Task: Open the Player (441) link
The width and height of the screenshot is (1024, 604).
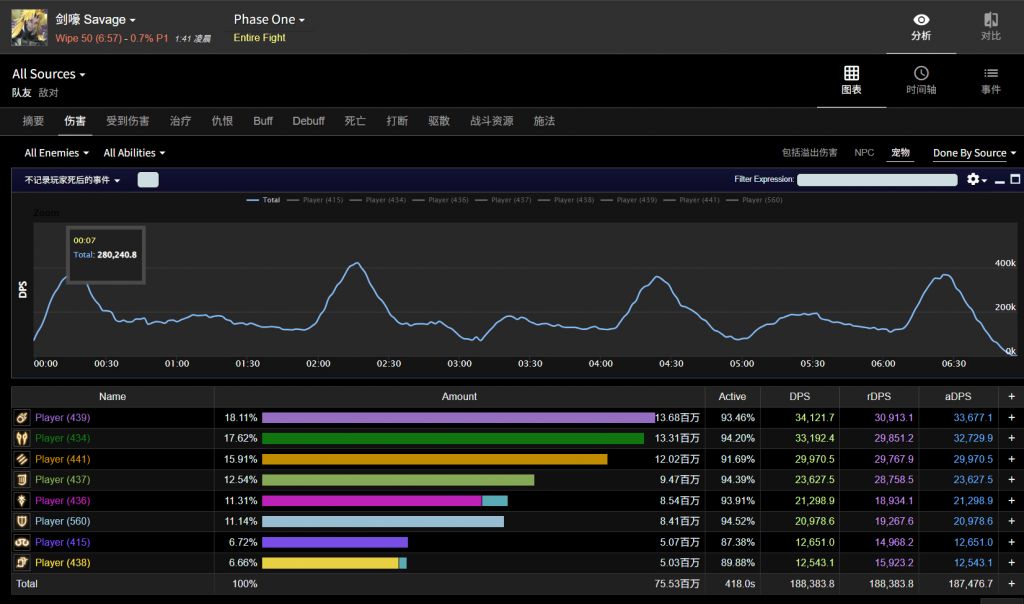Action: click(x=62, y=459)
